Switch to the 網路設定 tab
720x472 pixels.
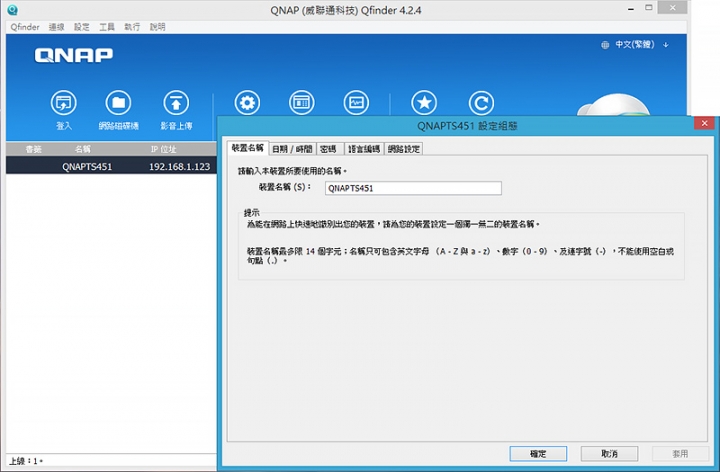404,149
